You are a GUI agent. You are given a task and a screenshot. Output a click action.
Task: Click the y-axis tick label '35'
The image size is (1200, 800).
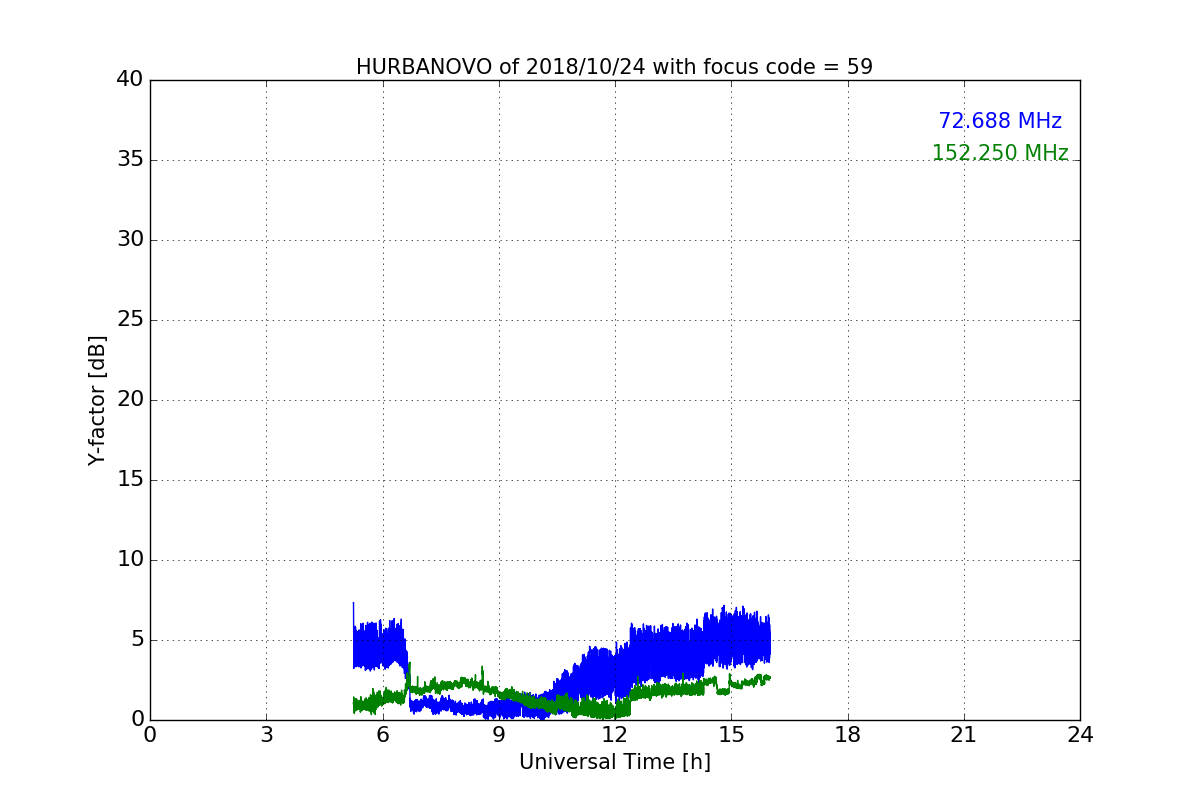(x=130, y=160)
